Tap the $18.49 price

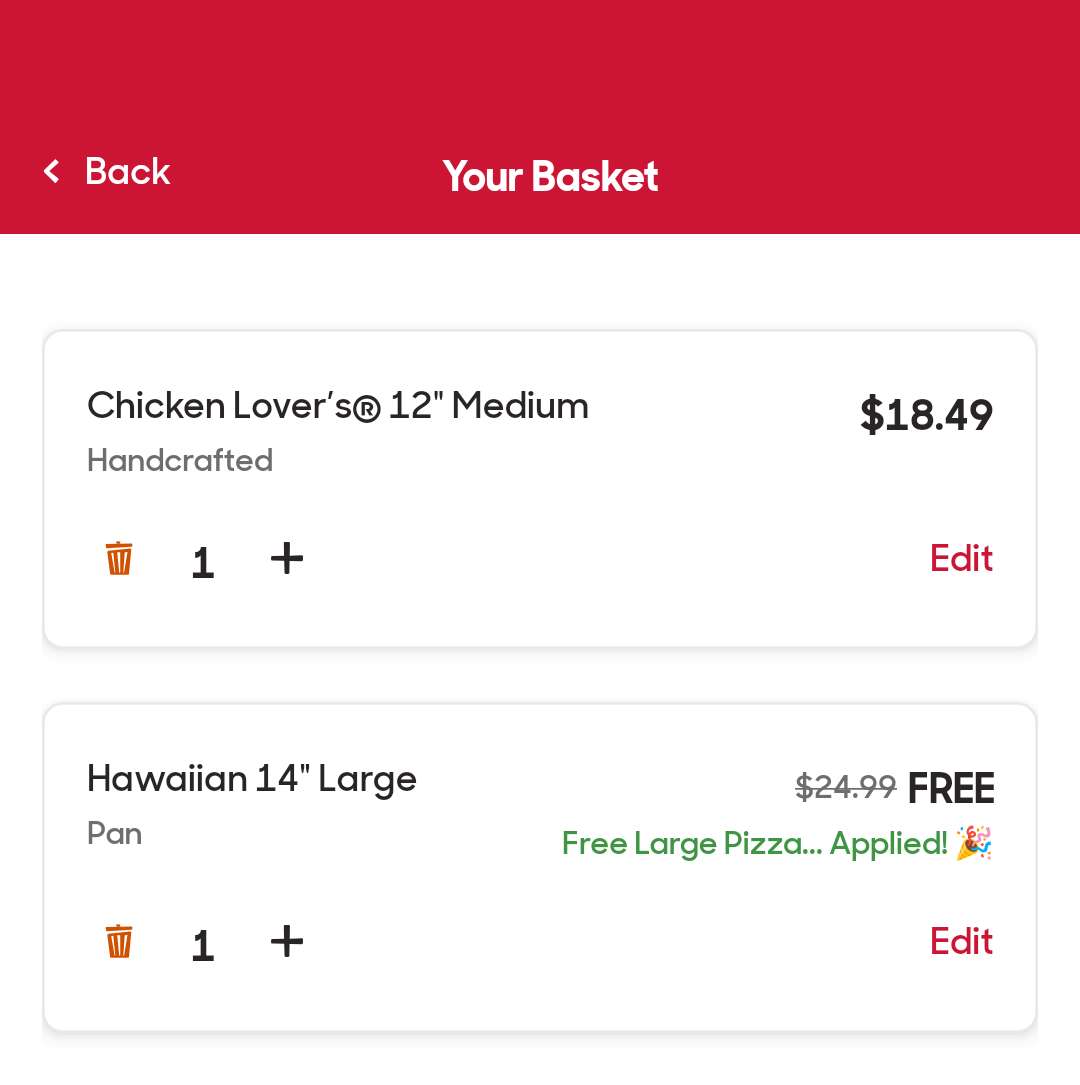point(926,415)
